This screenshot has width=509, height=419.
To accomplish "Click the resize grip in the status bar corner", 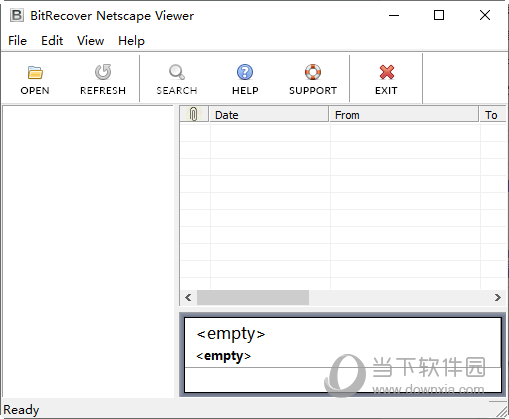I will click(501, 411).
